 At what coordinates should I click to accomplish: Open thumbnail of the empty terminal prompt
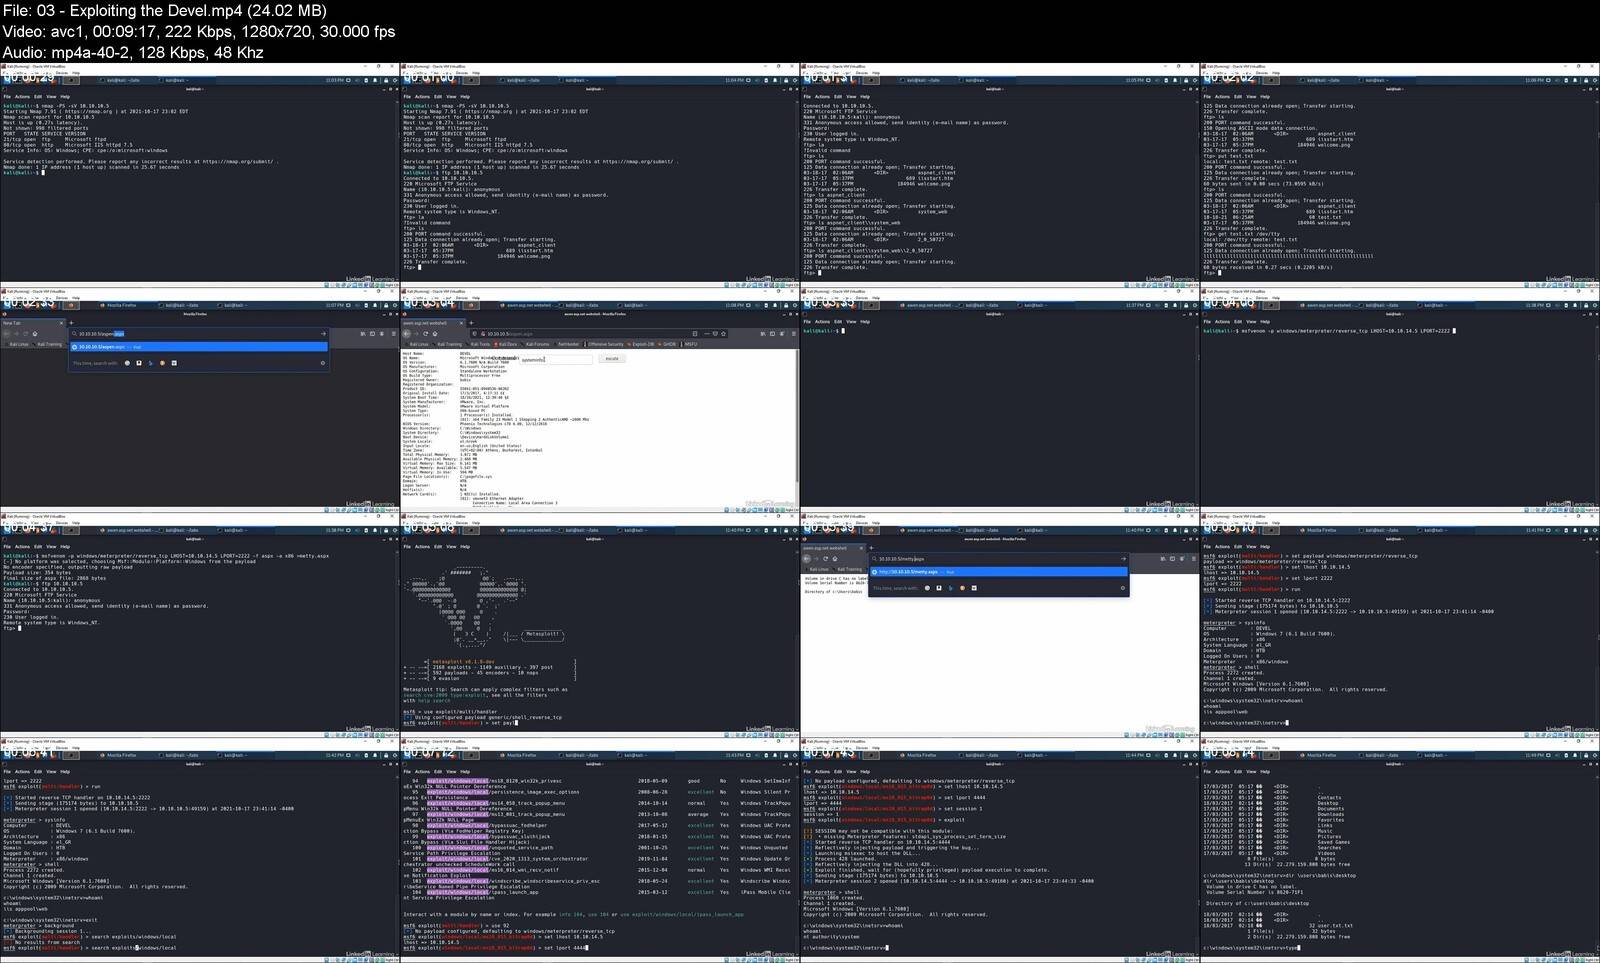click(999, 400)
